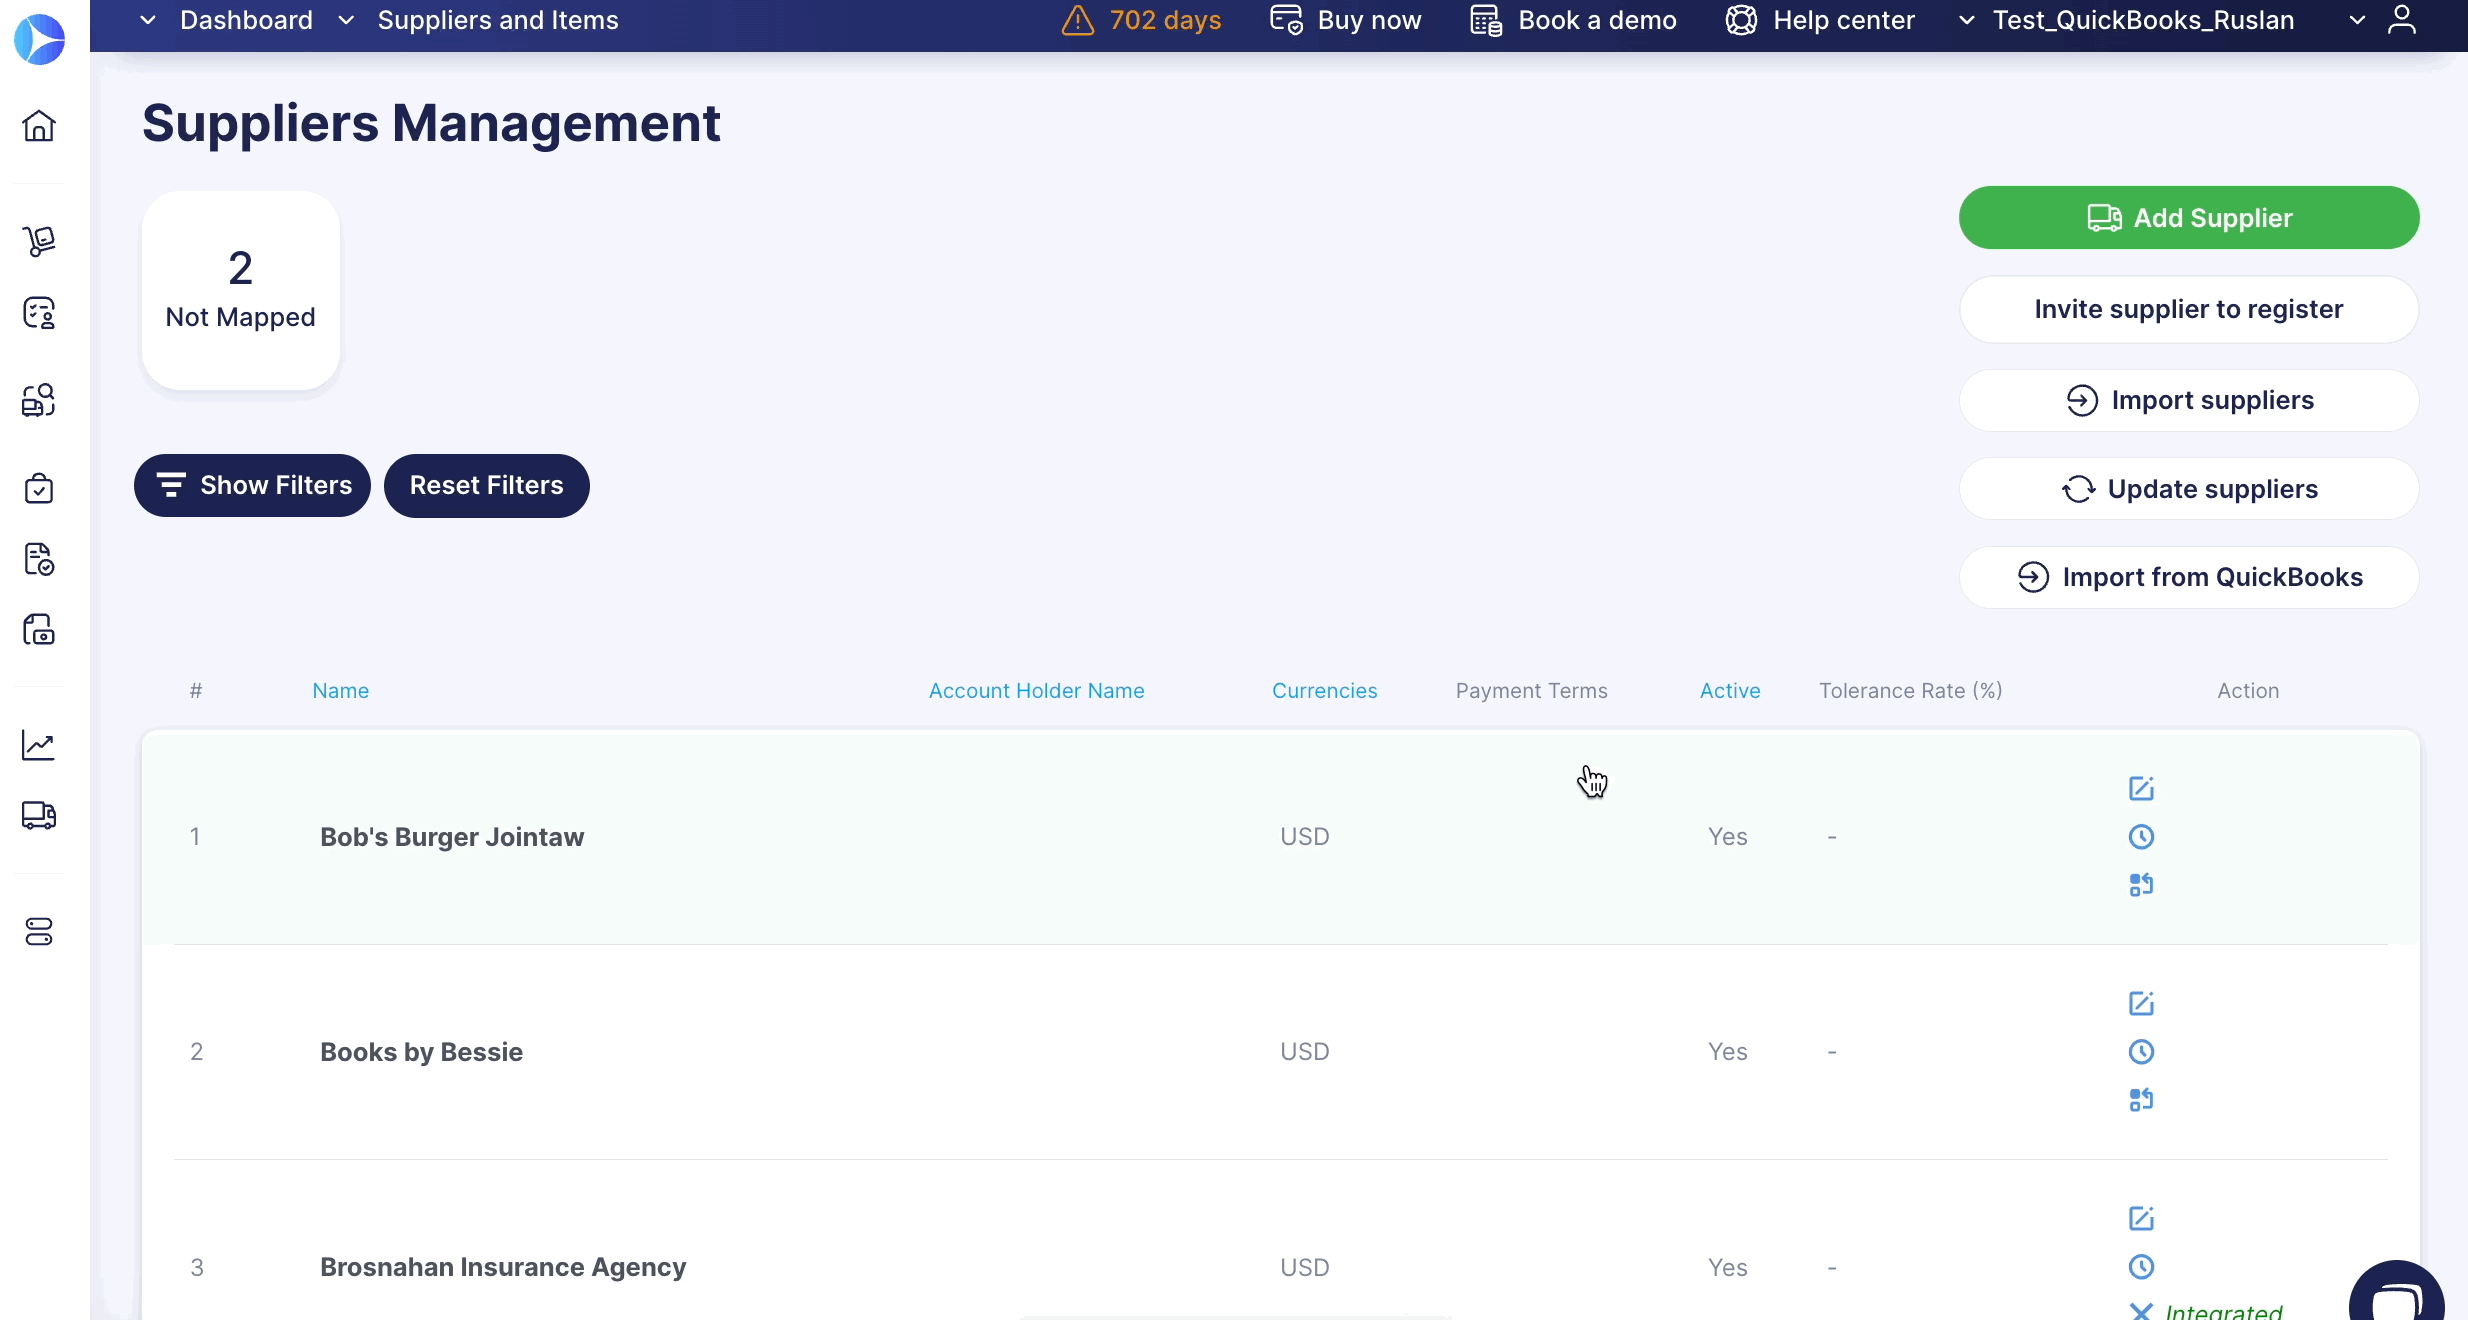Image resolution: width=2468 pixels, height=1320 pixels.
Task: Click the Add Supplier button
Action: [2189, 217]
